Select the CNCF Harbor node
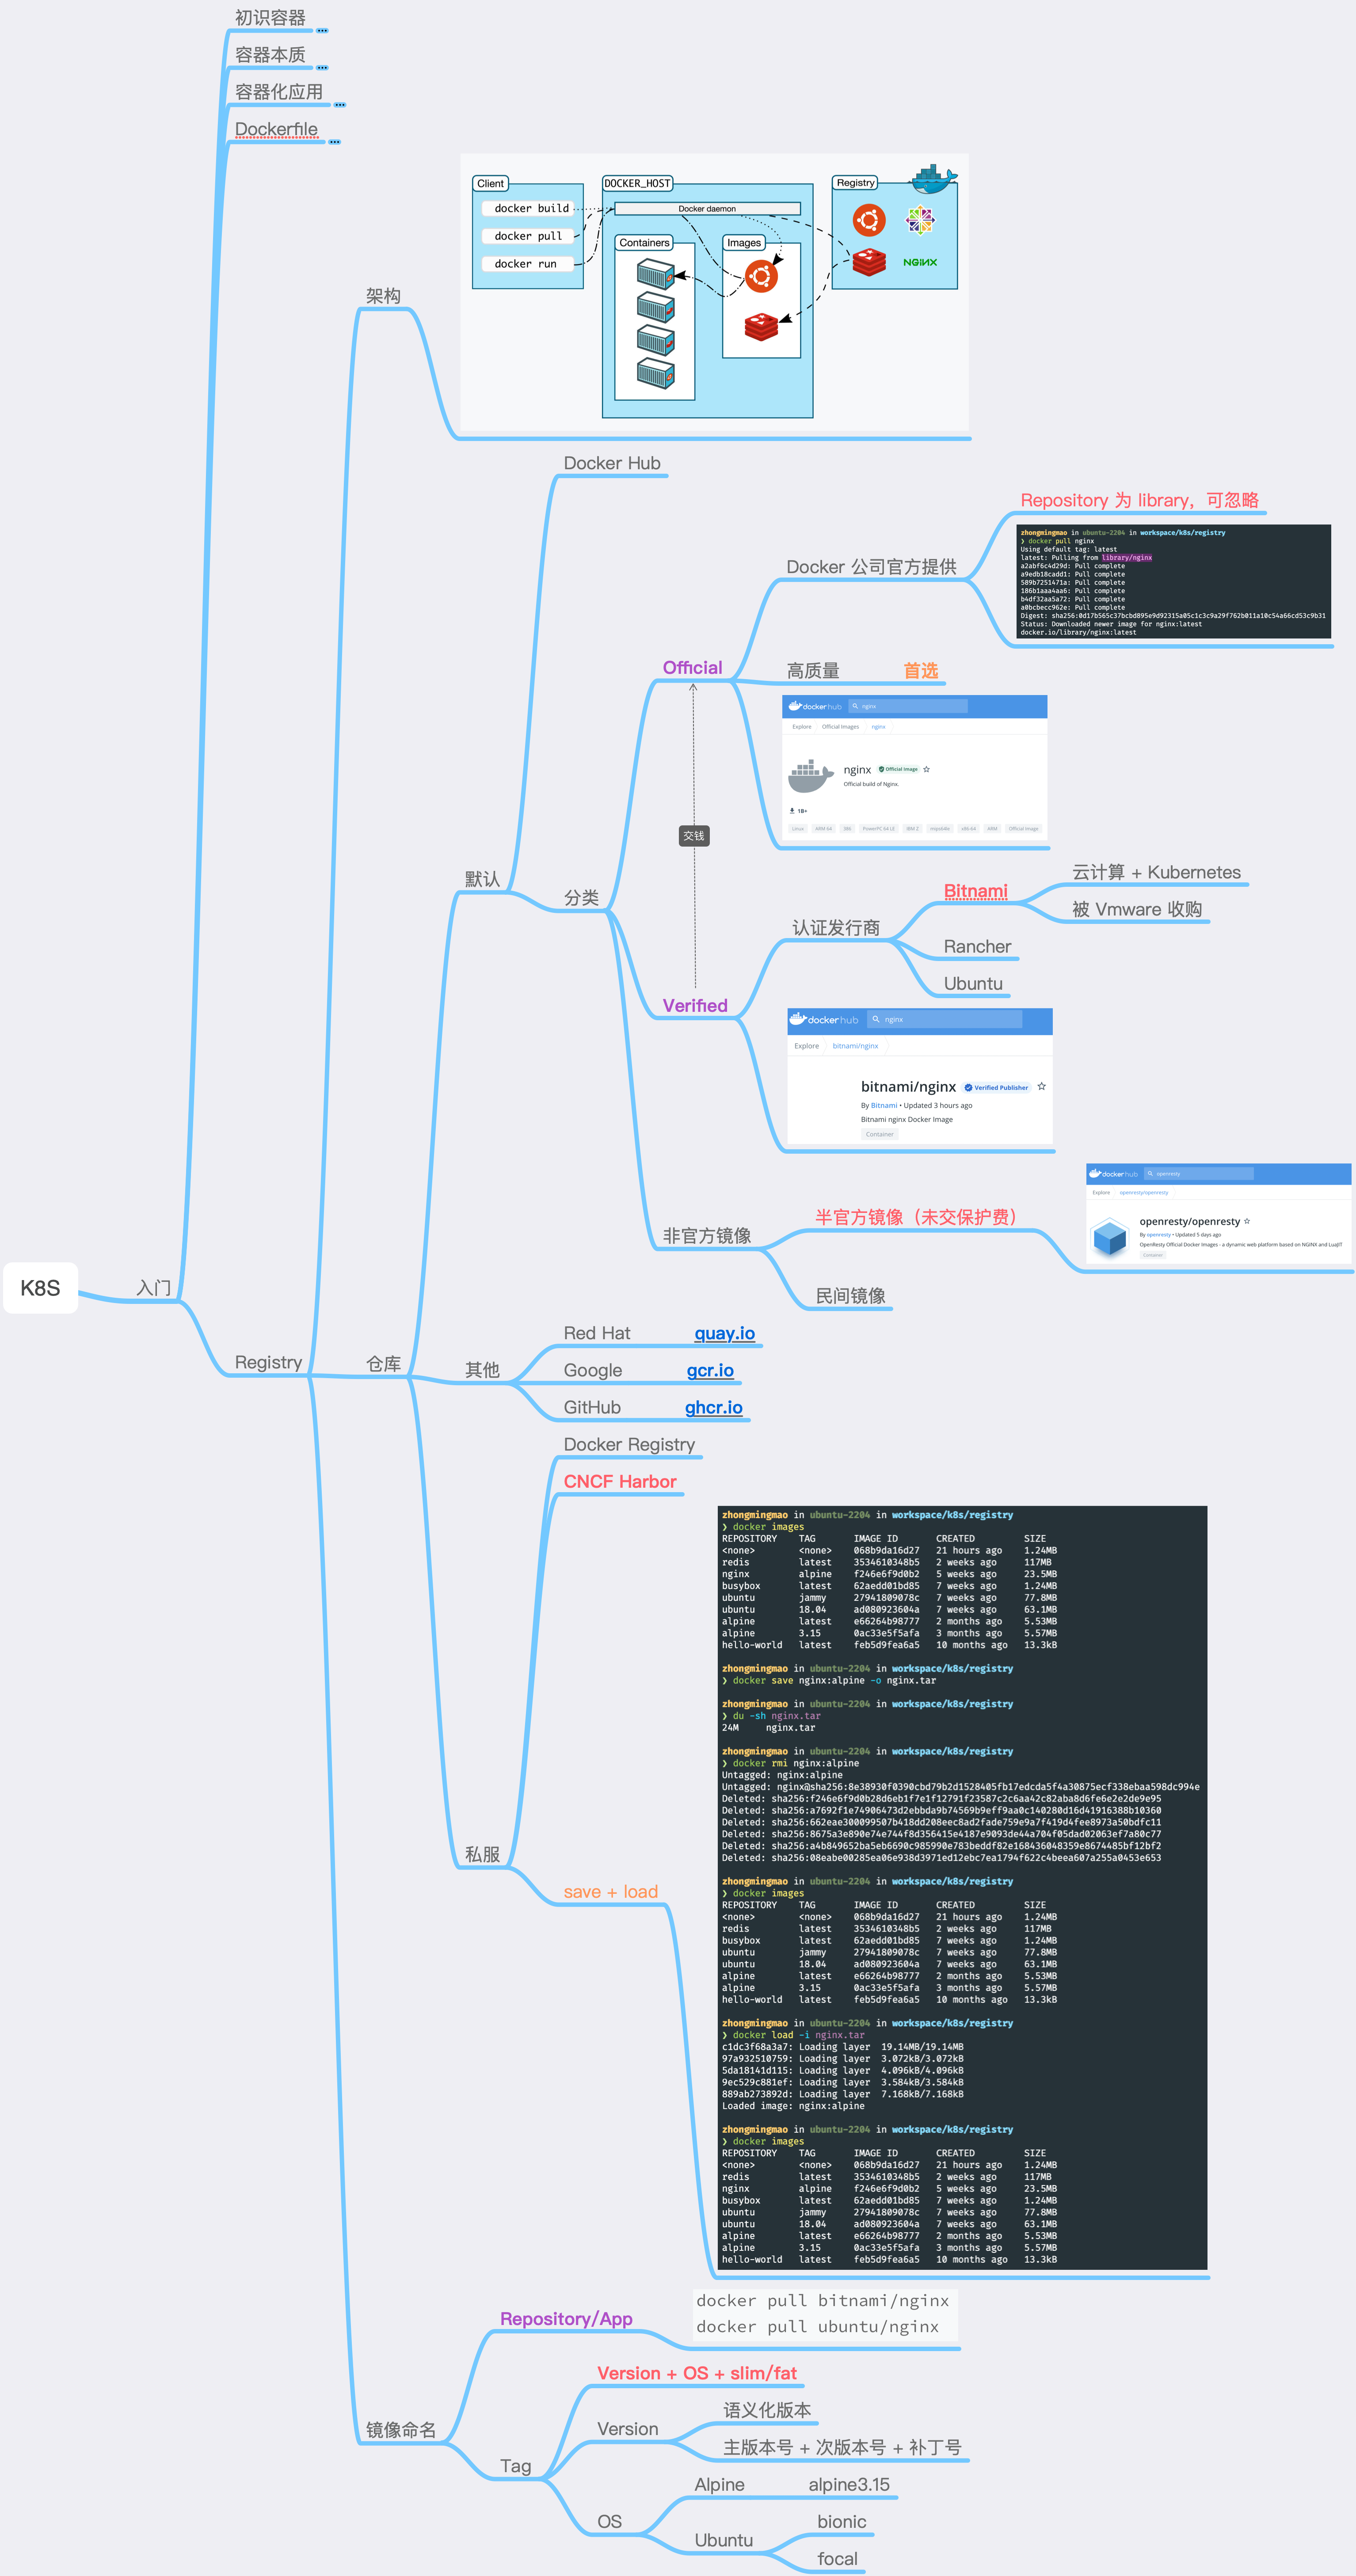 (x=619, y=1481)
